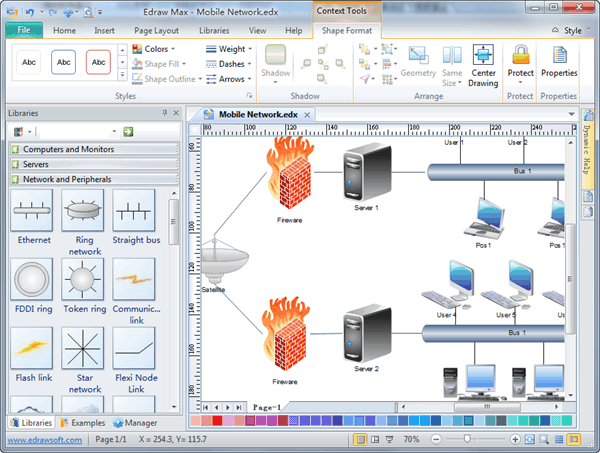Open the Weight dropdown
This screenshot has height=453, width=600.
pyautogui.click(x=229, y=49)
